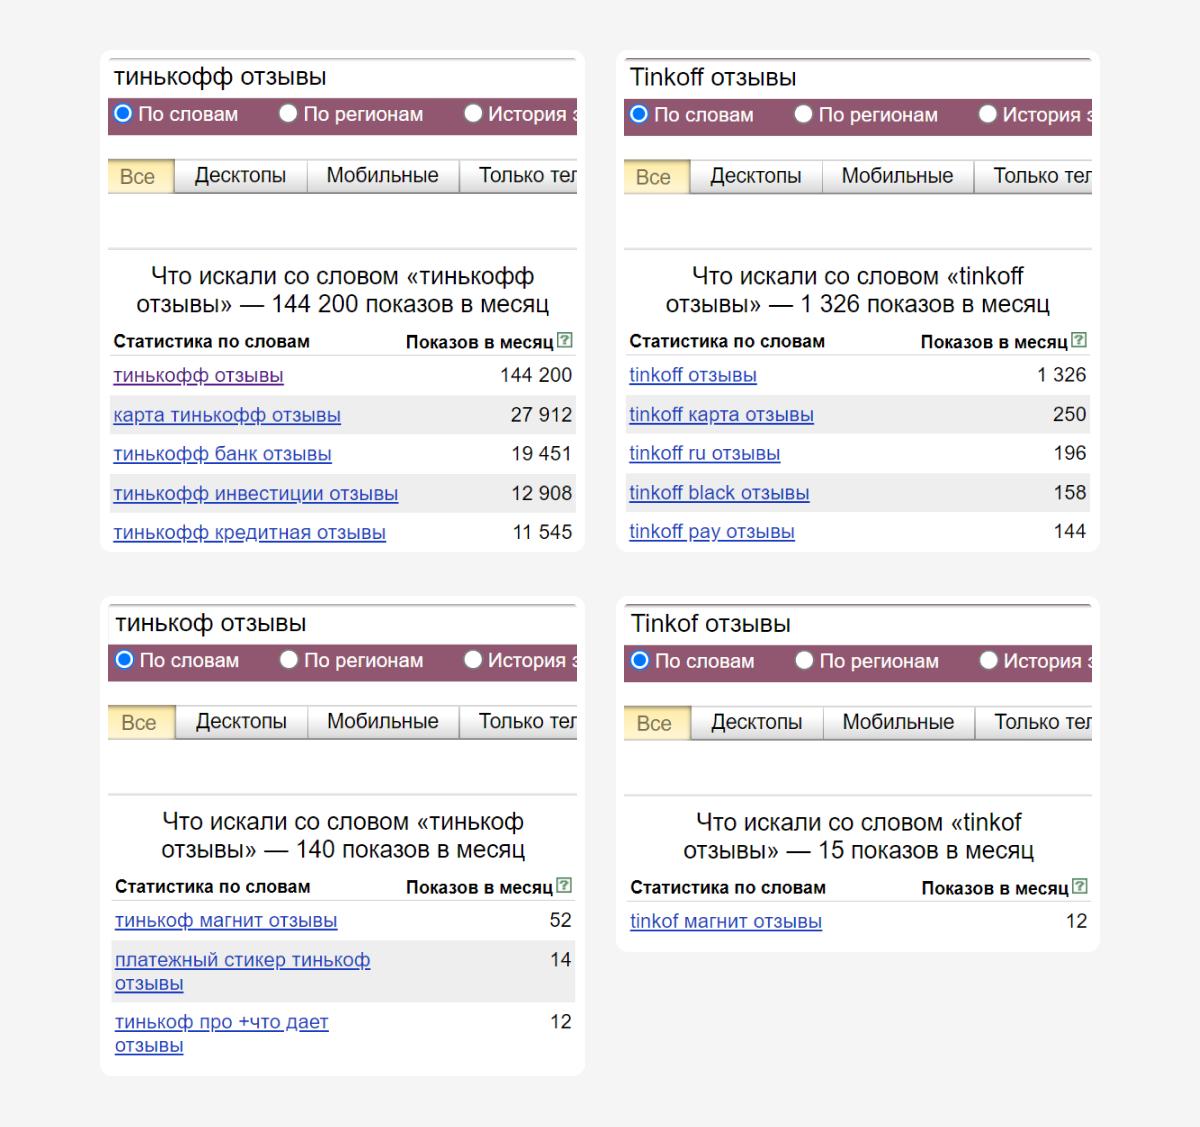Open the «тинькофф инвестиции отзывы» link
Screen dimensions: 1200x1127
click(255, 494)
